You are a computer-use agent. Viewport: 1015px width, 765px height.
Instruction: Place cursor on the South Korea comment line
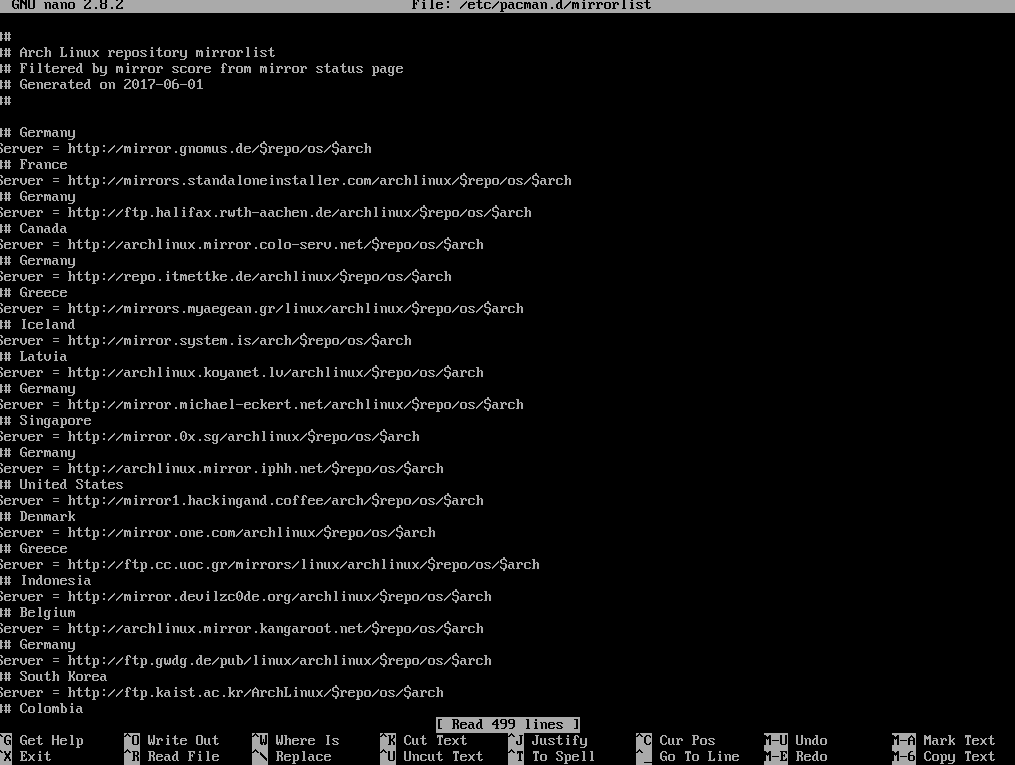coord(54,677)
